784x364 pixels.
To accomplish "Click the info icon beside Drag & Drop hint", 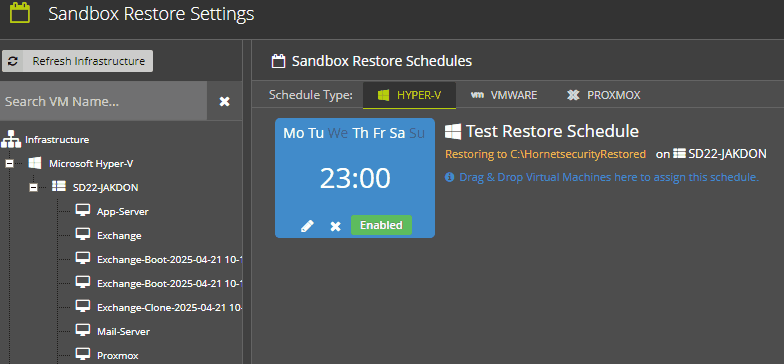I will (450, 177).
